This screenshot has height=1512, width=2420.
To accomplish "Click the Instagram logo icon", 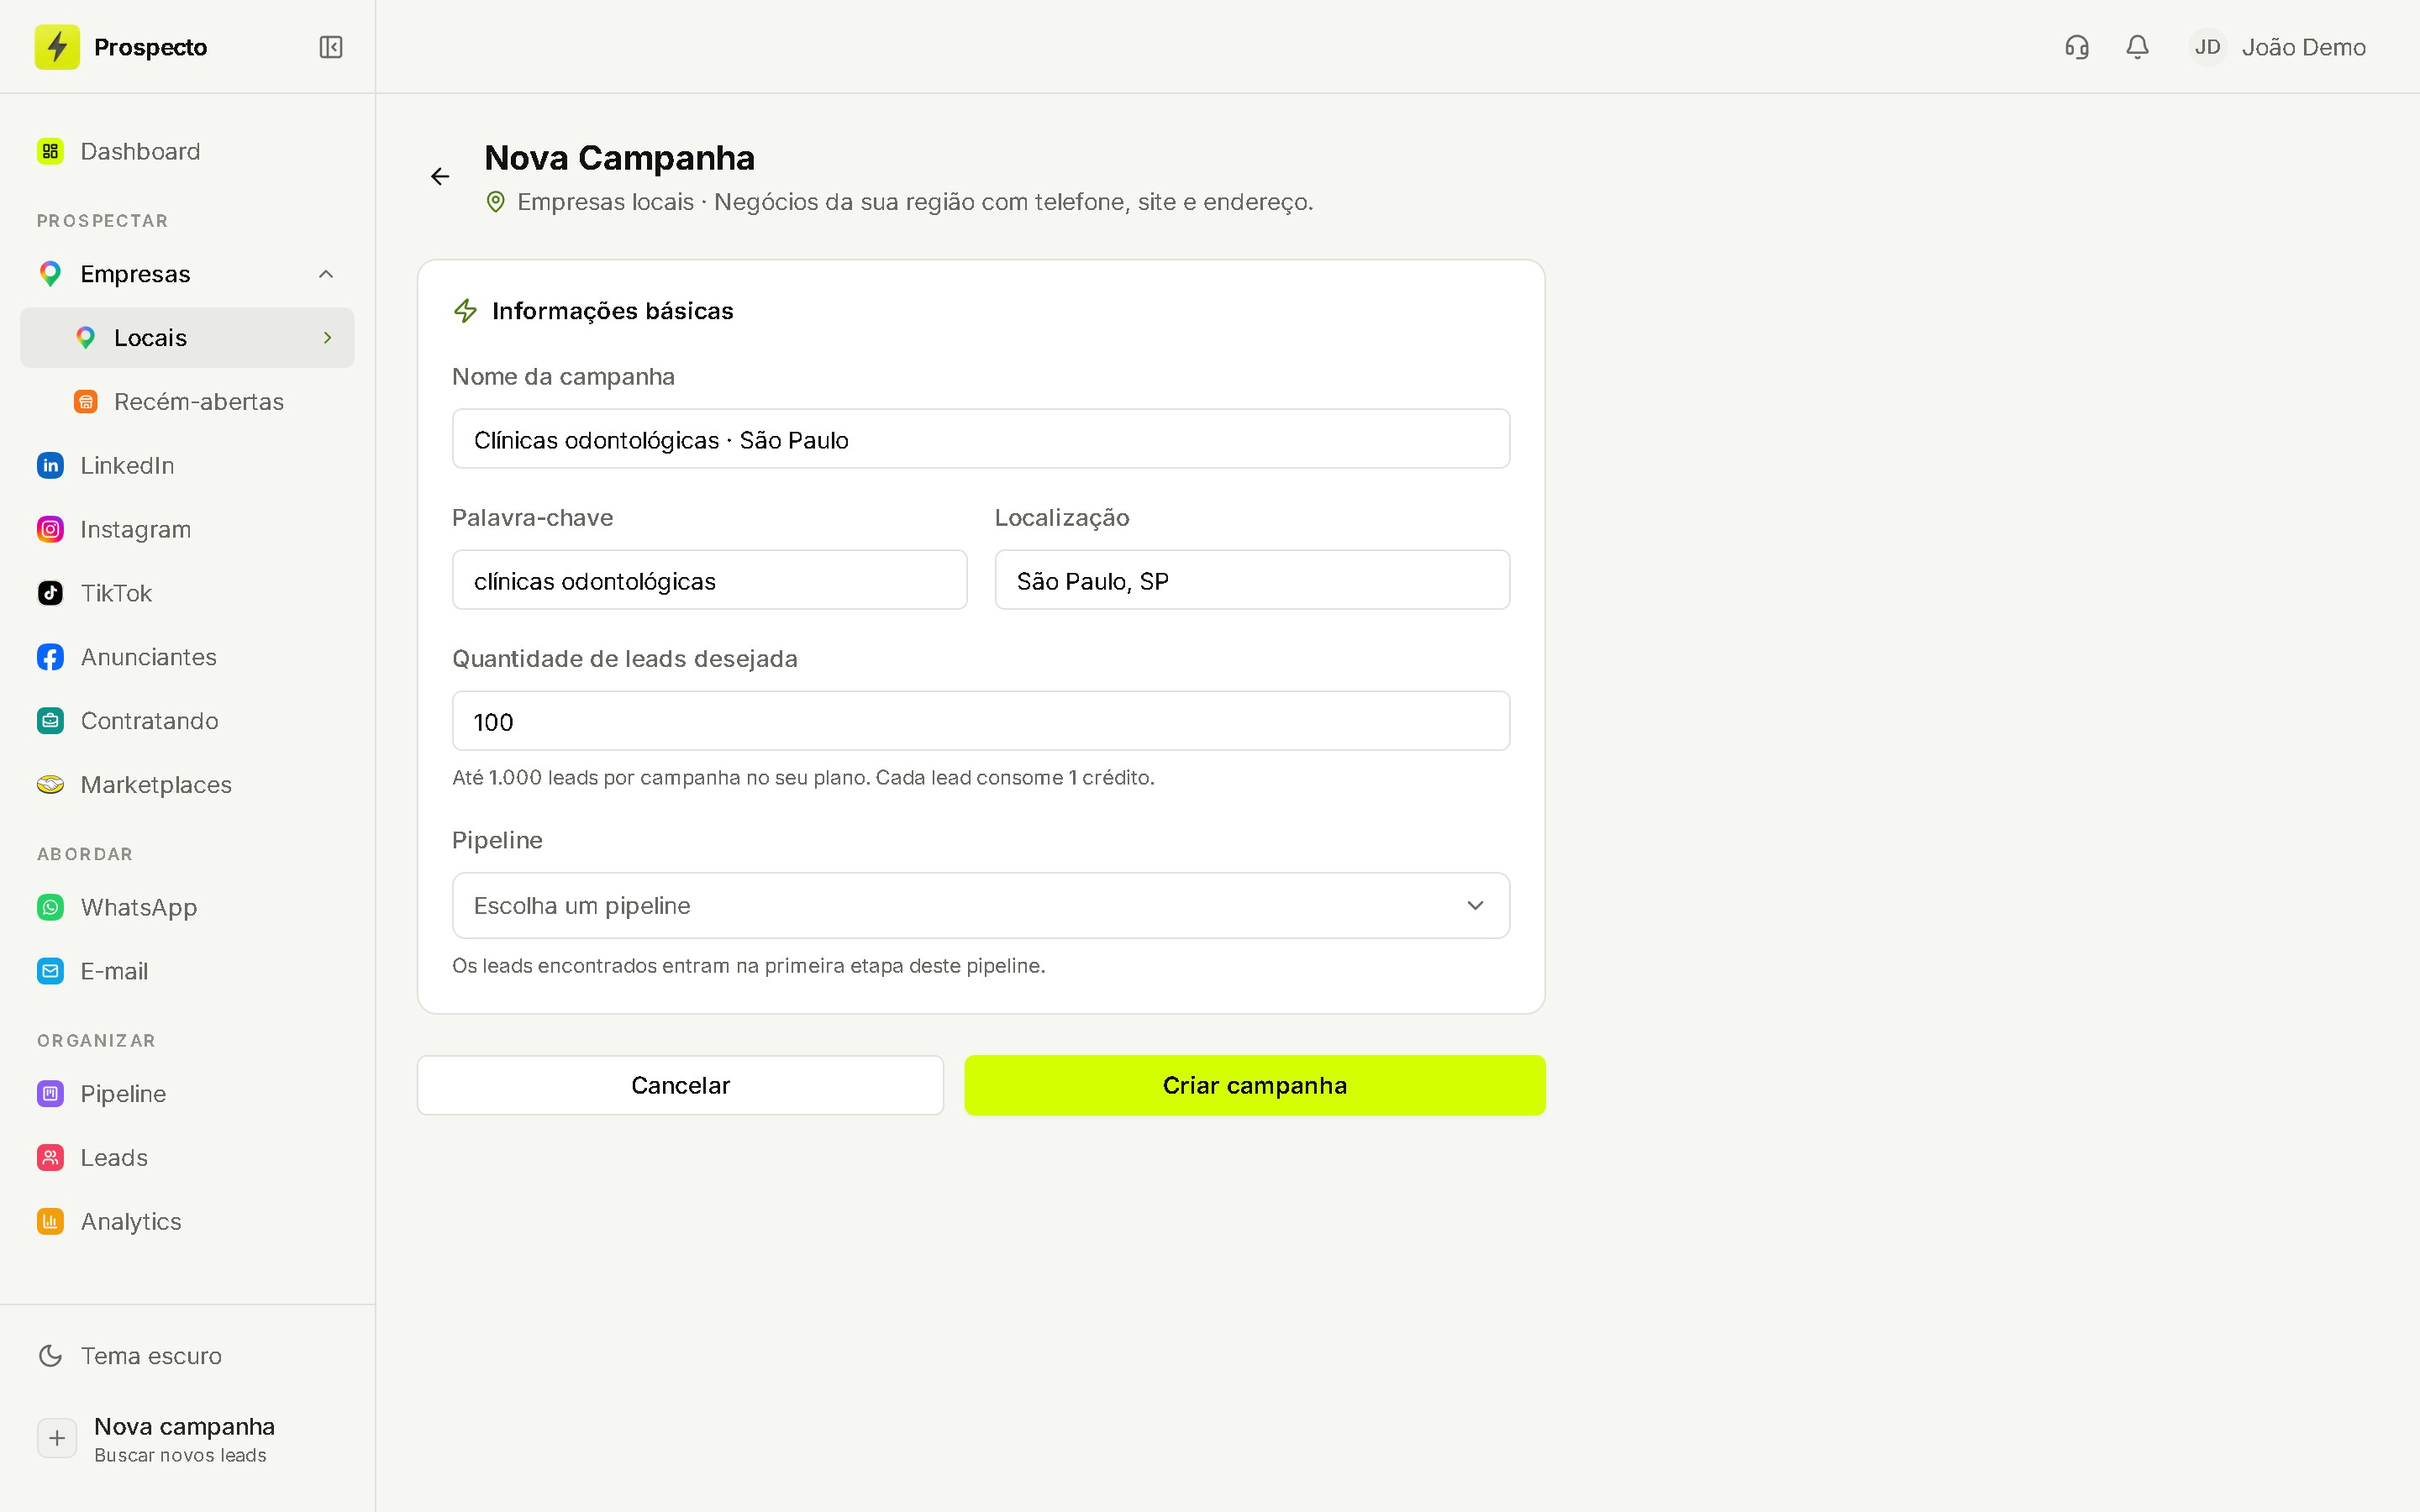I will (x=50, y=530).
